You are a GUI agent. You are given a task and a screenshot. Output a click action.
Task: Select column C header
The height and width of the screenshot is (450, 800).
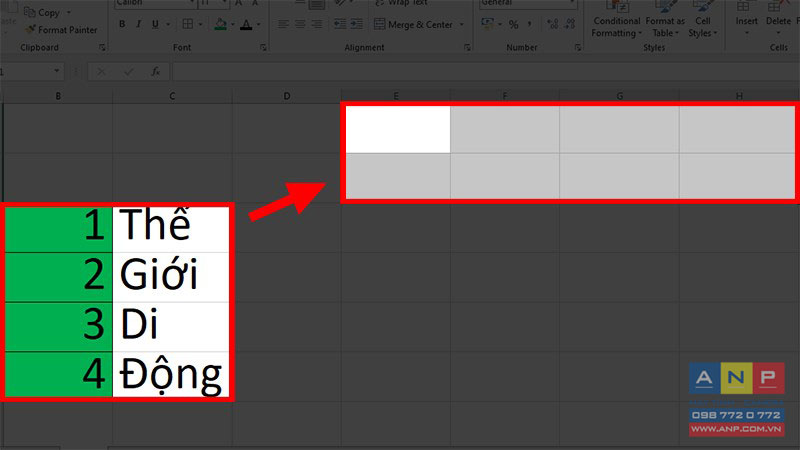pyautogui.click(x=172, y=96)
